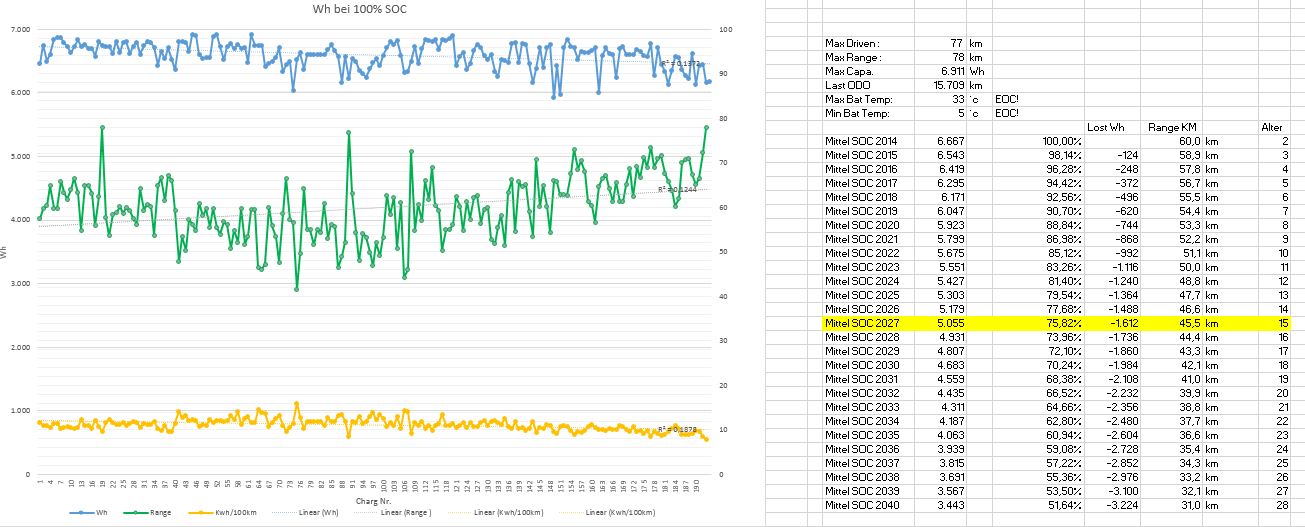The width and height of the screenshot is (1305, 527).
Task: Select EOC! cell beside Max Bat Temp
Action: click(x=1009, y=100)
